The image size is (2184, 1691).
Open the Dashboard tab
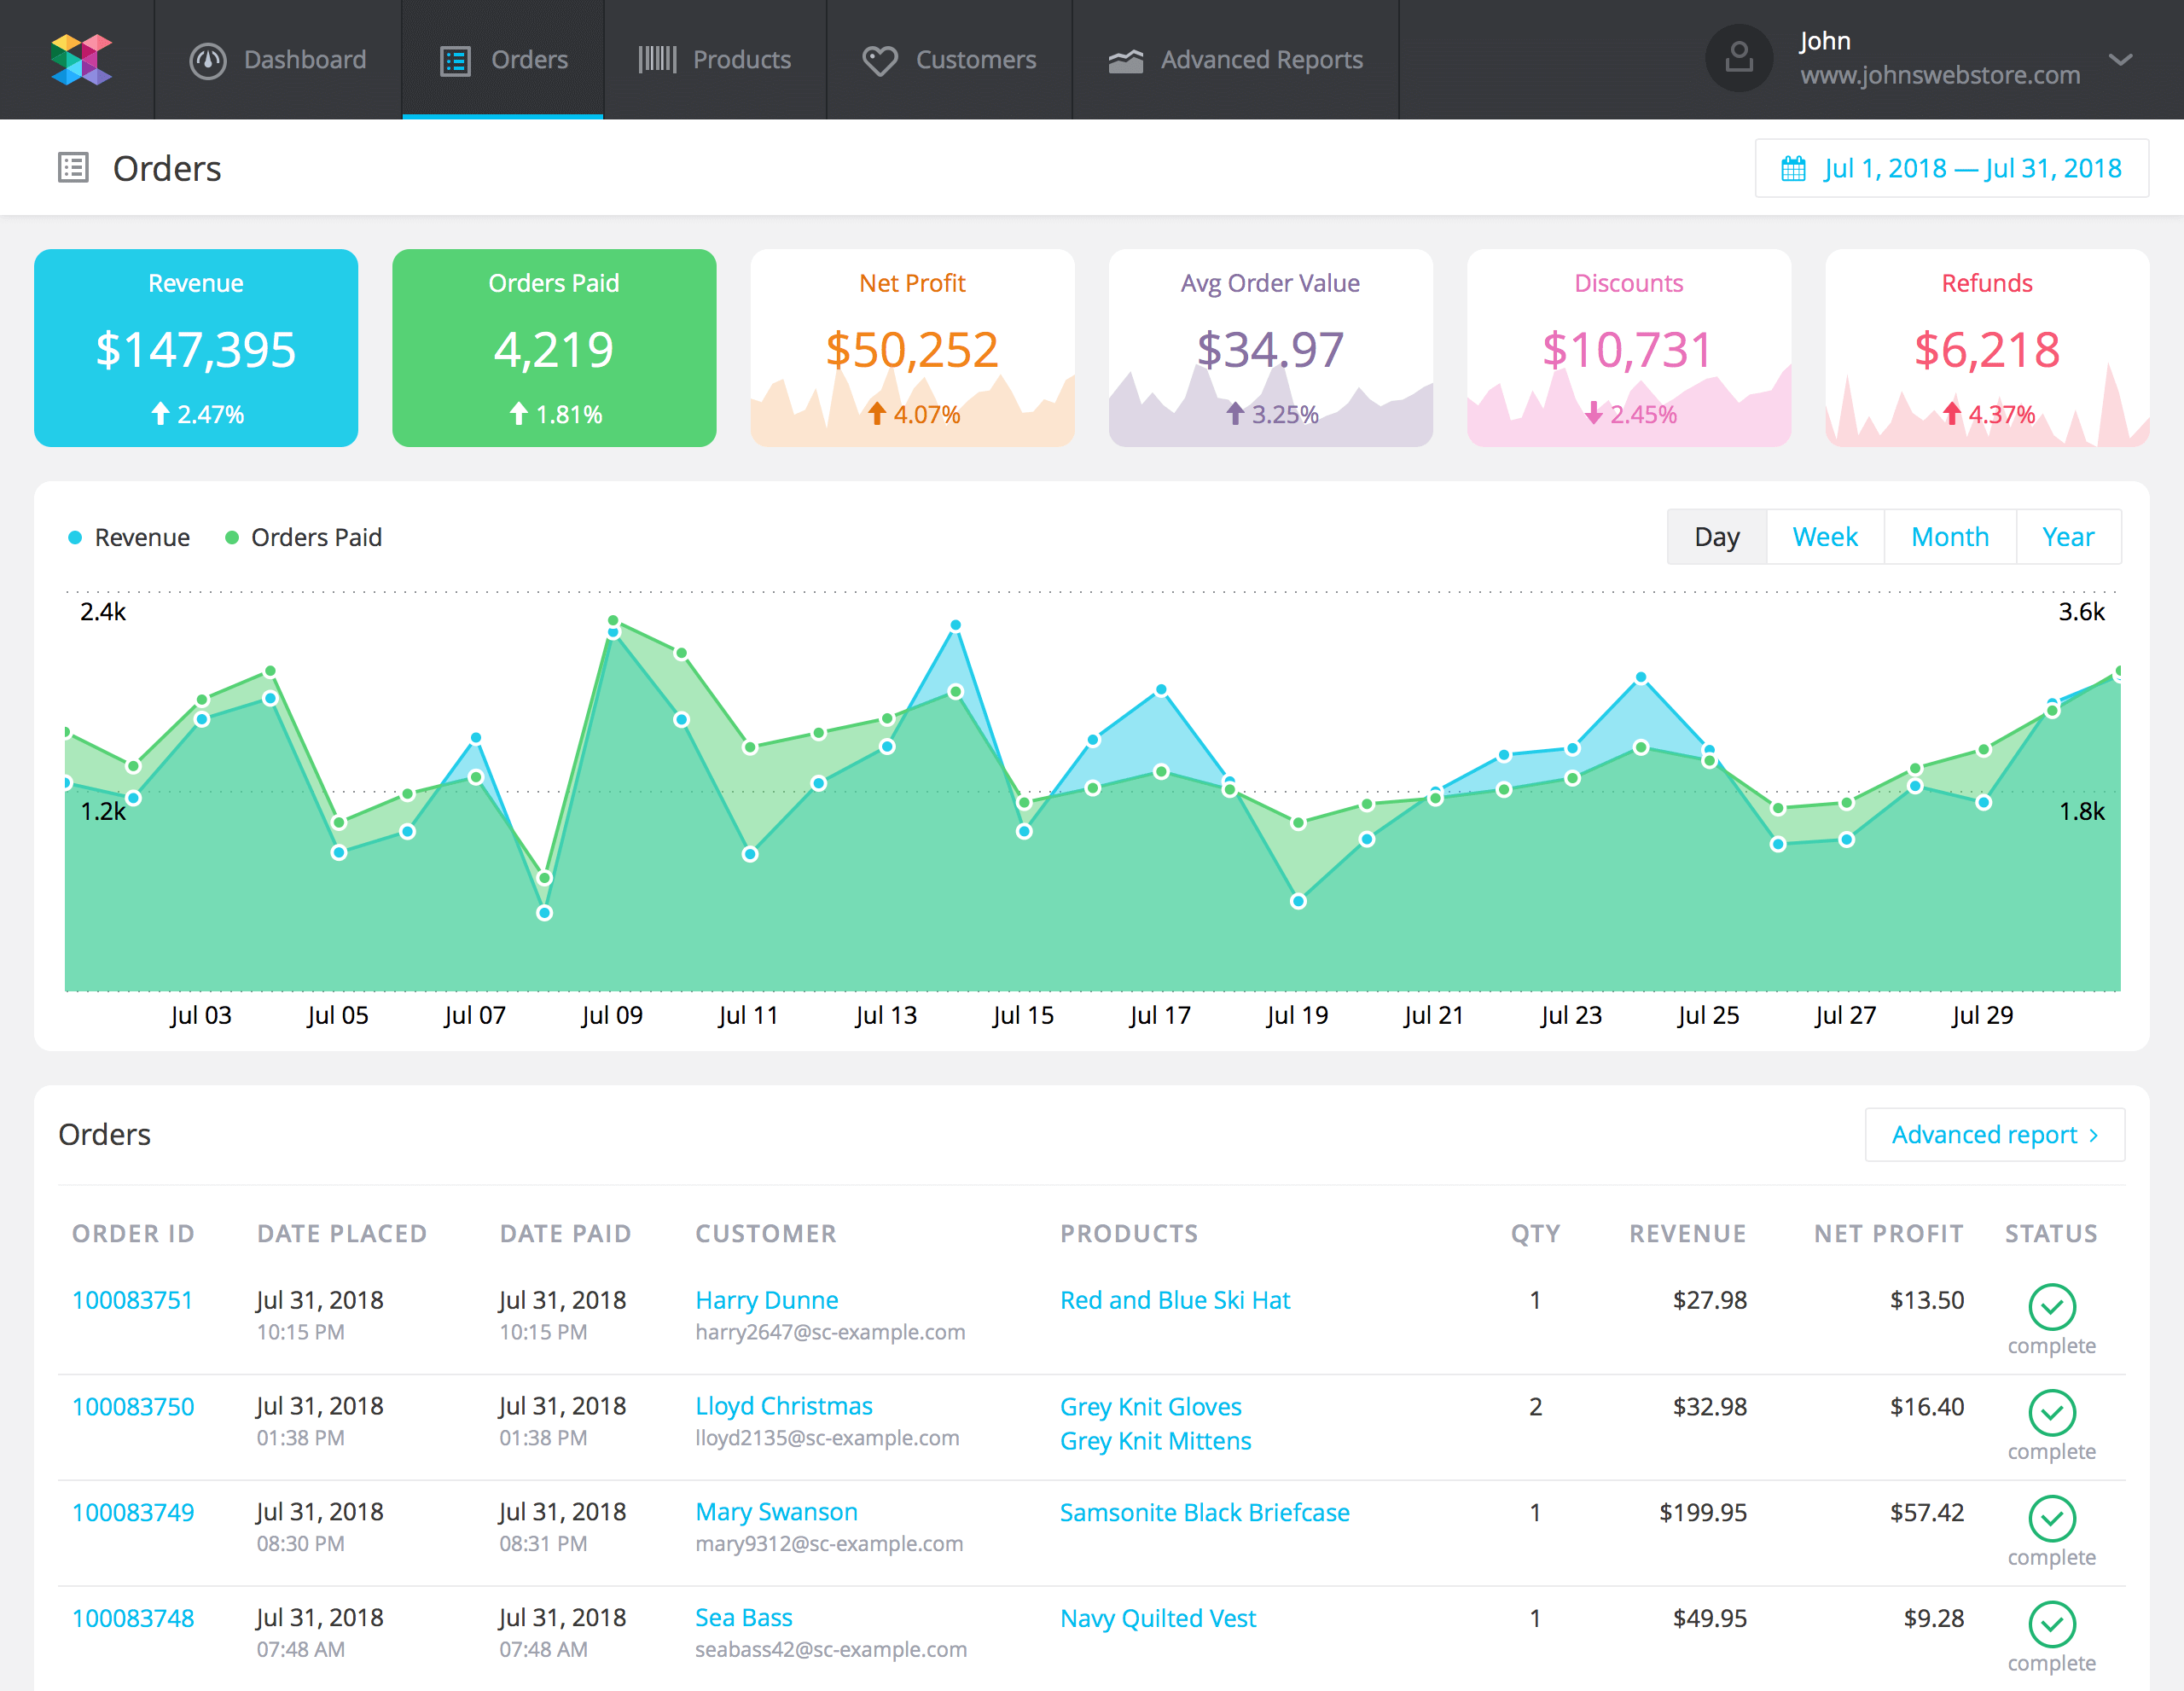278,60
